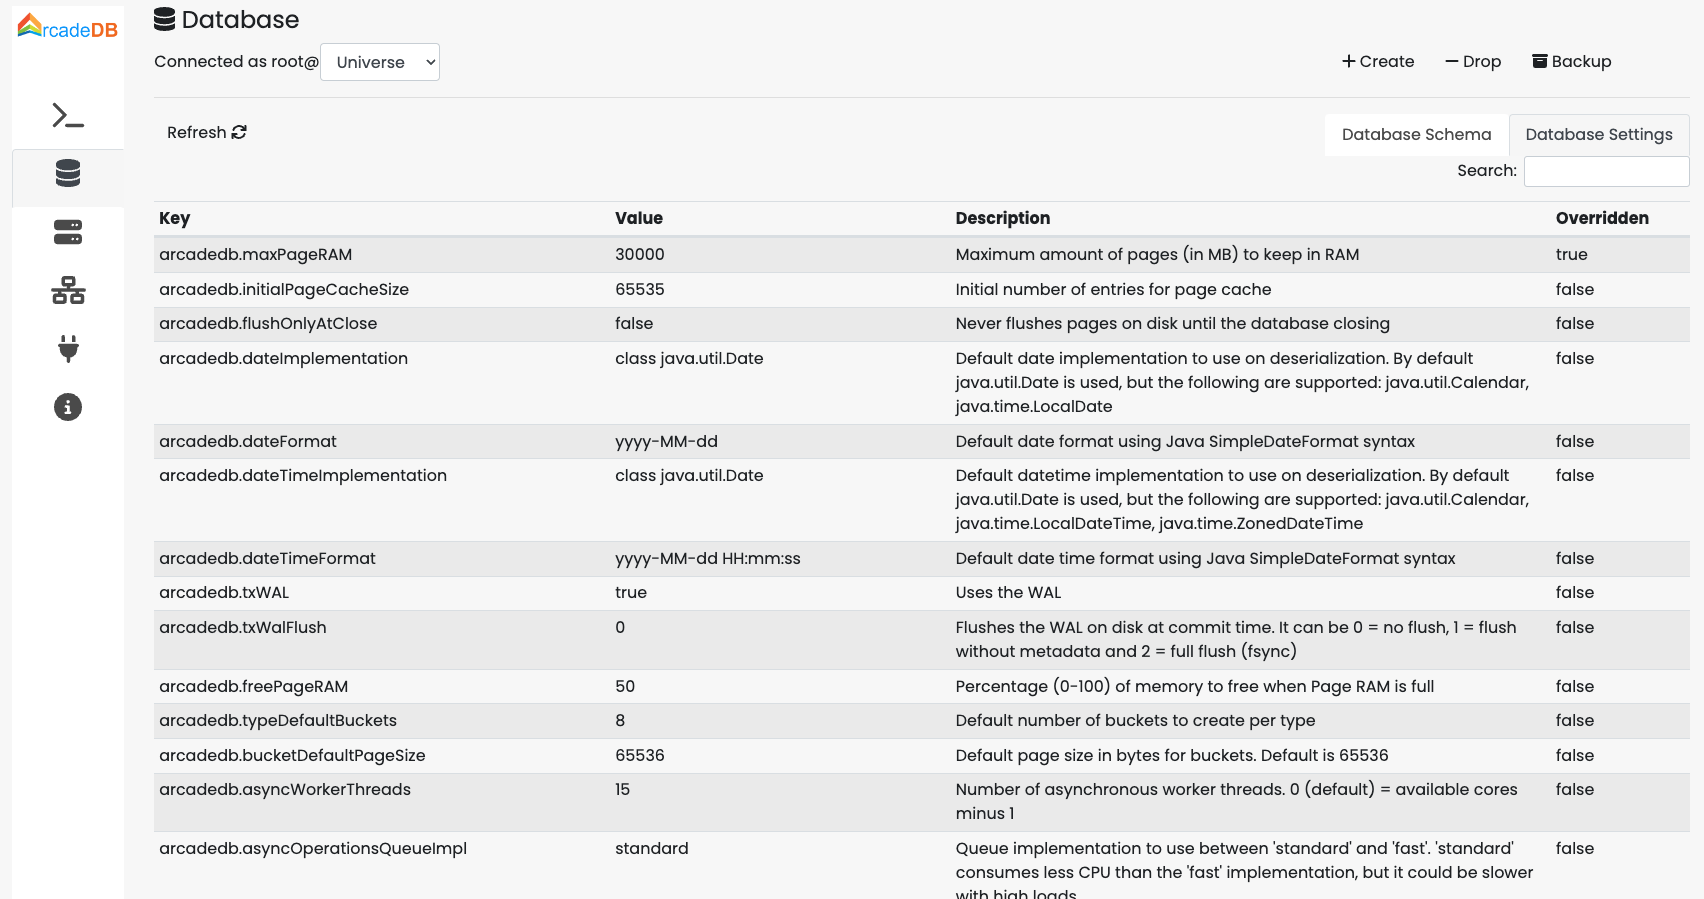This screenshot has height=899, width=1704.
Task: Click the Refresh icon next to Refresh label
Action: tap(238, 131)
